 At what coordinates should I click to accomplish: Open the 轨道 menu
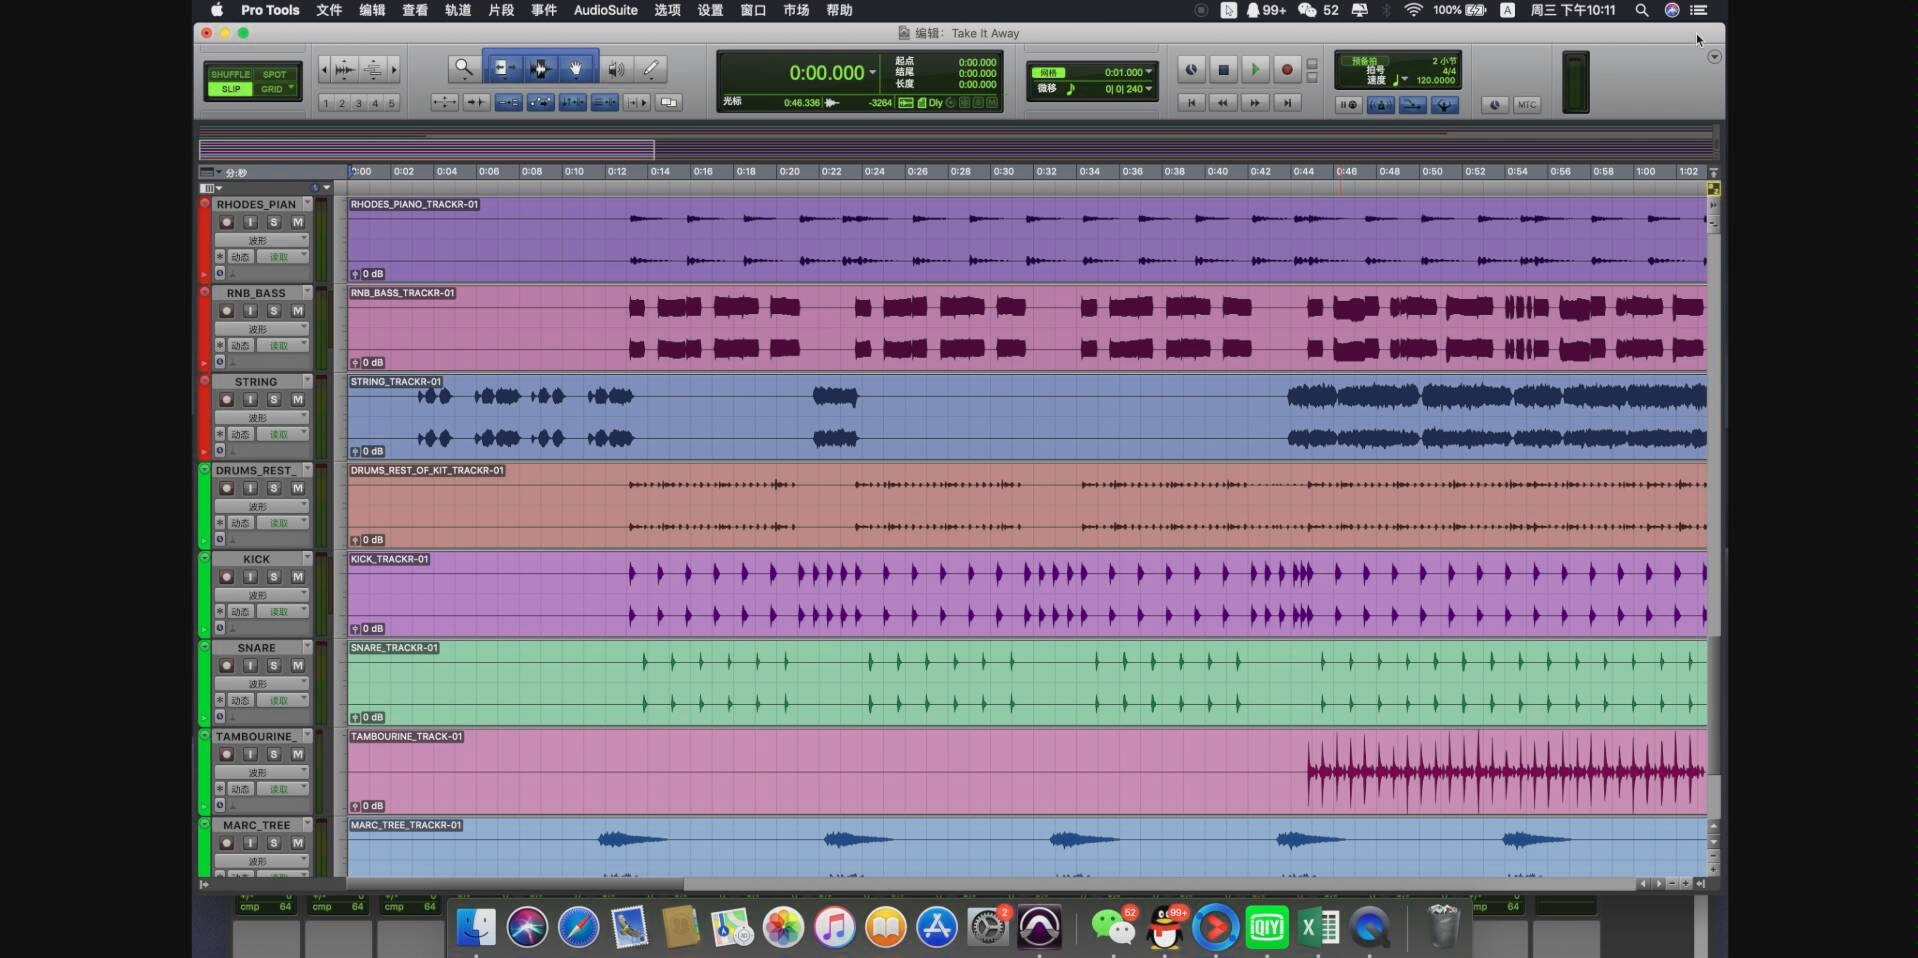(458, 10)
